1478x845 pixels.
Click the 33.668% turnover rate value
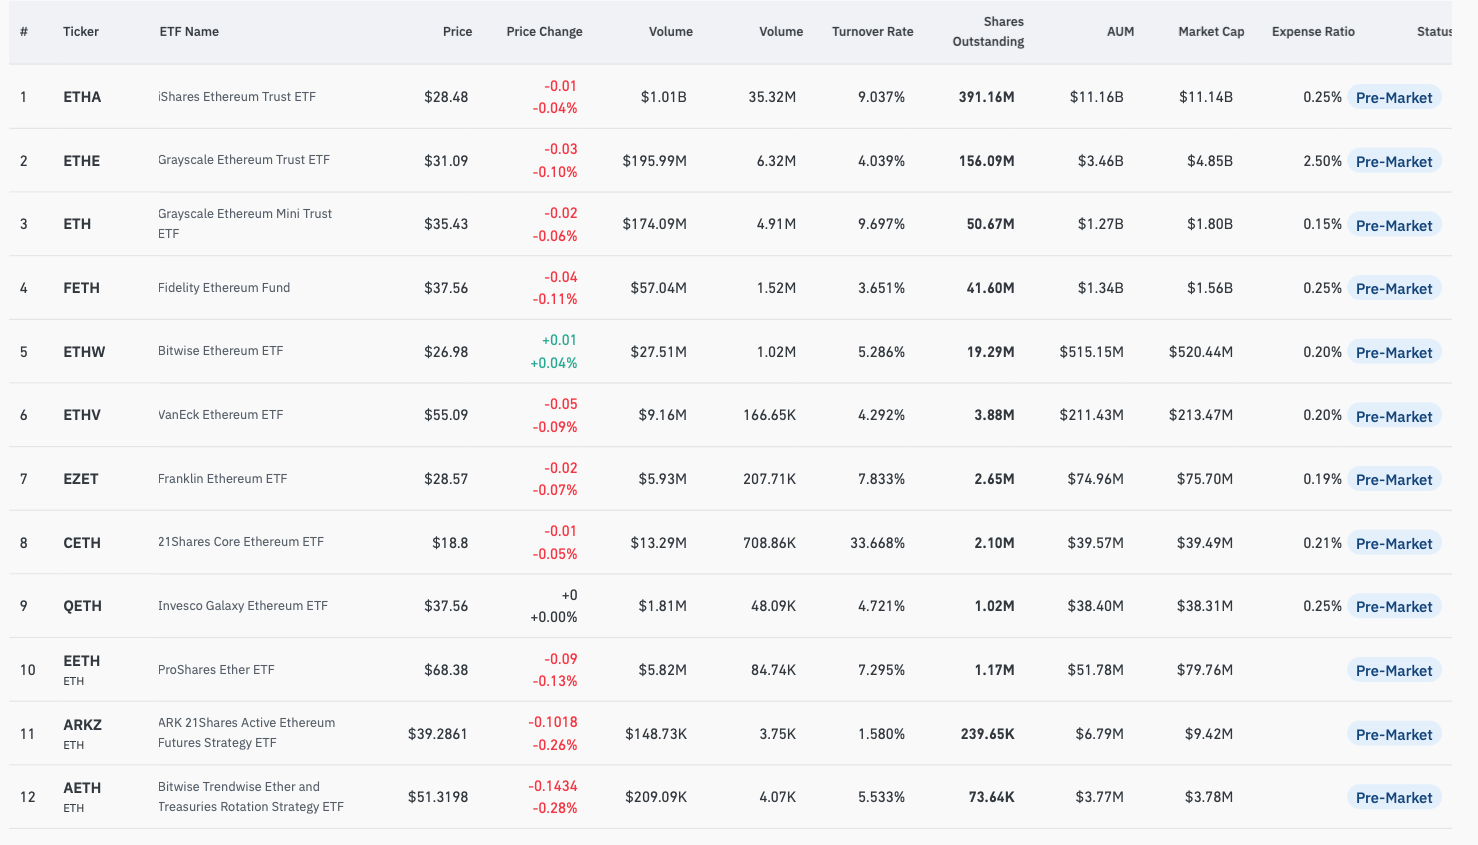click(x=878, y=543)
